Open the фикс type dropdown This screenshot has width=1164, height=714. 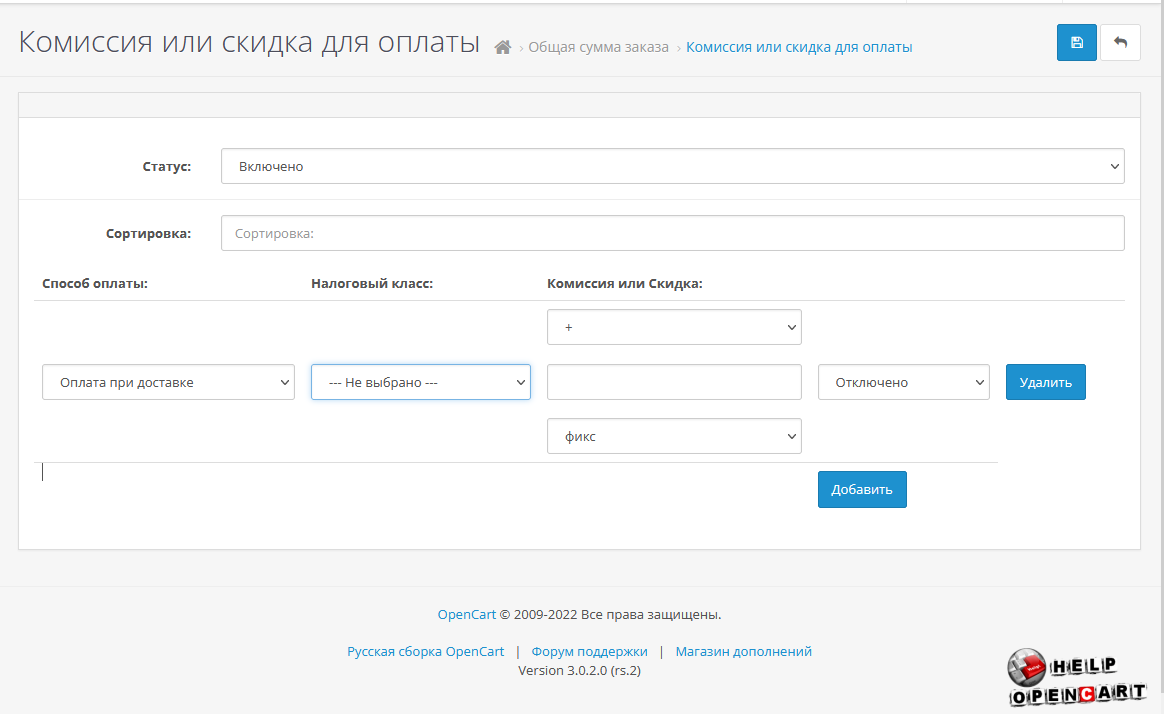click(674, 436)
